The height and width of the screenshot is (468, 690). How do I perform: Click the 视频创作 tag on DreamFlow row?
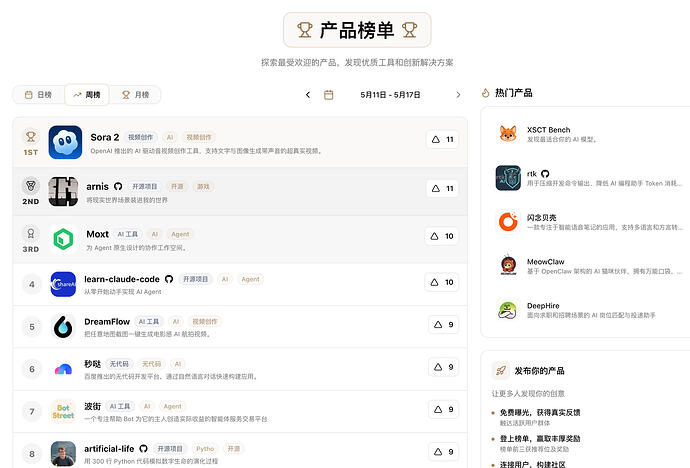pyautogui.click(x=205, y=322)
